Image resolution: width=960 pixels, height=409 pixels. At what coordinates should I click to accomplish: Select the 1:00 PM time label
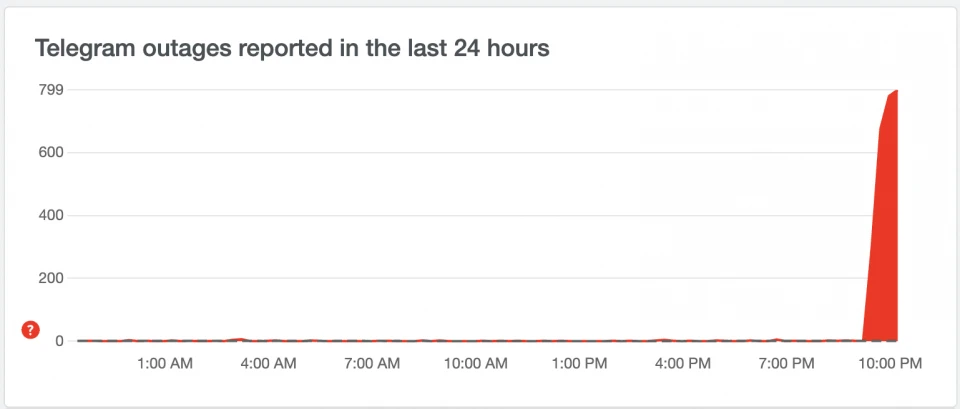click(579, 364)
